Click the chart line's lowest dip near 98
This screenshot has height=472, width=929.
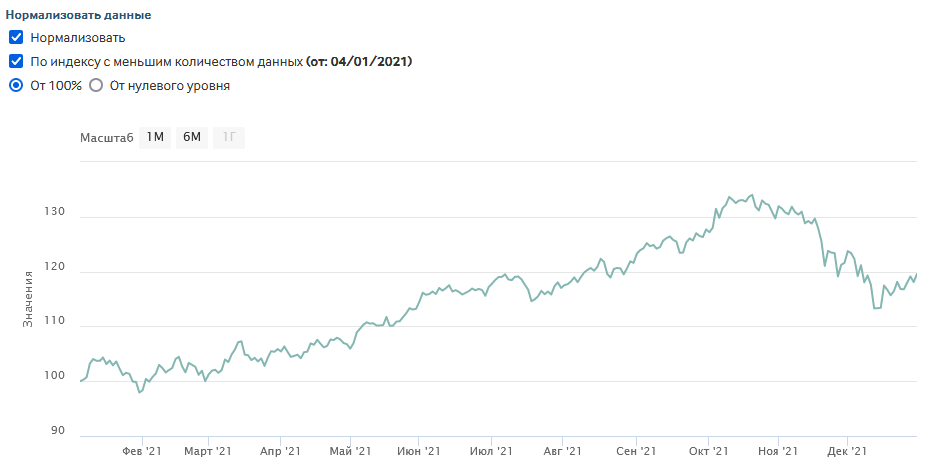pos(140,392)
